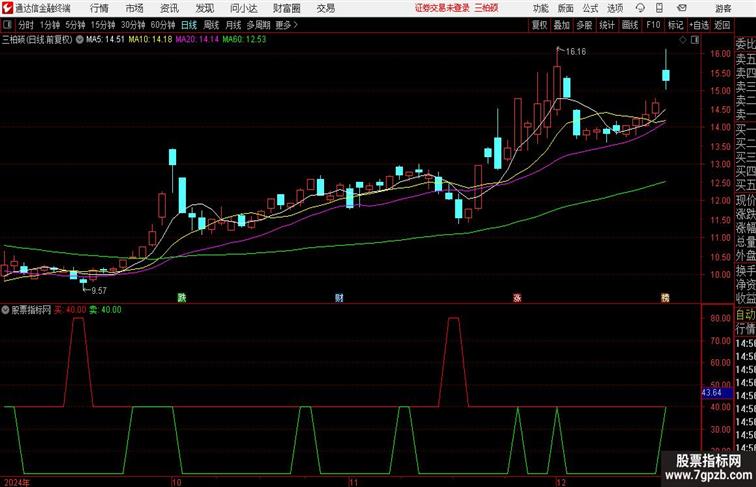
Task: Open the 交易 menu
Action: point(325,8)
